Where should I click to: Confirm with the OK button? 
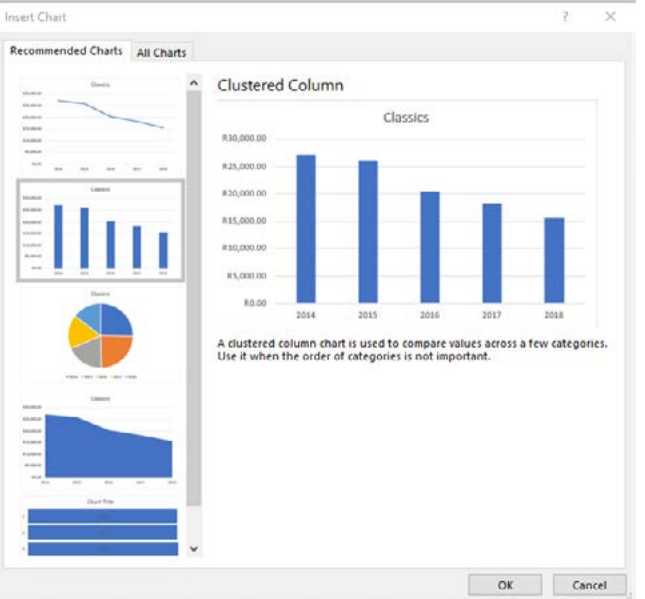505,585
